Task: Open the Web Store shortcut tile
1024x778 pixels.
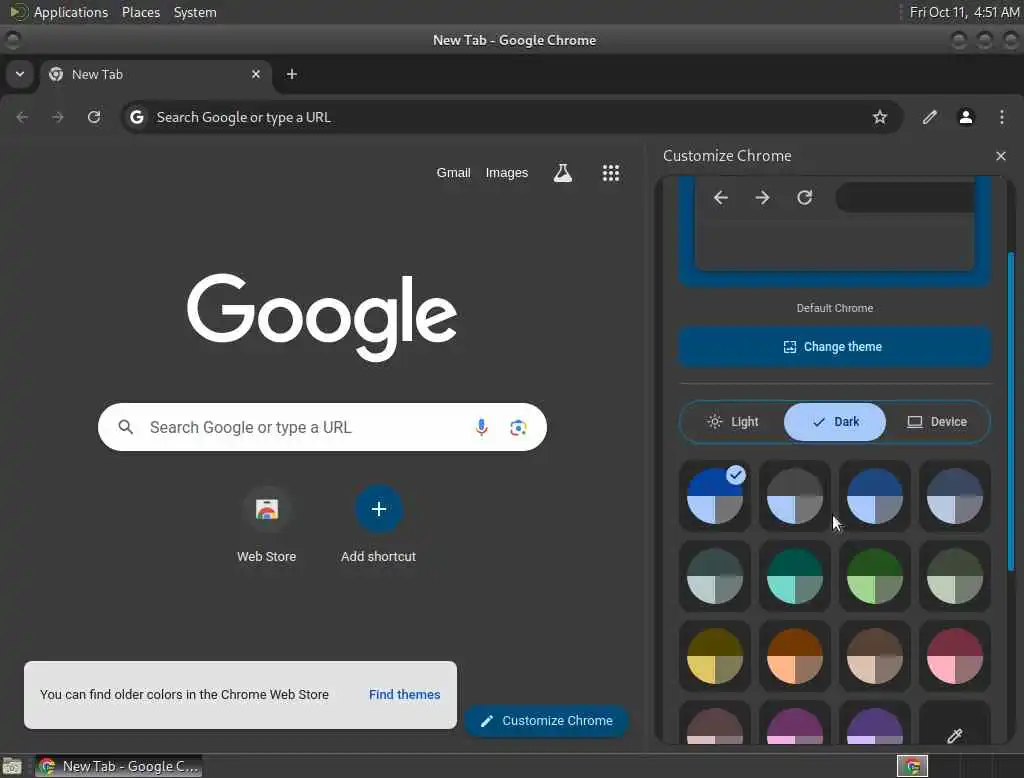Action: [x=266, y=525]
